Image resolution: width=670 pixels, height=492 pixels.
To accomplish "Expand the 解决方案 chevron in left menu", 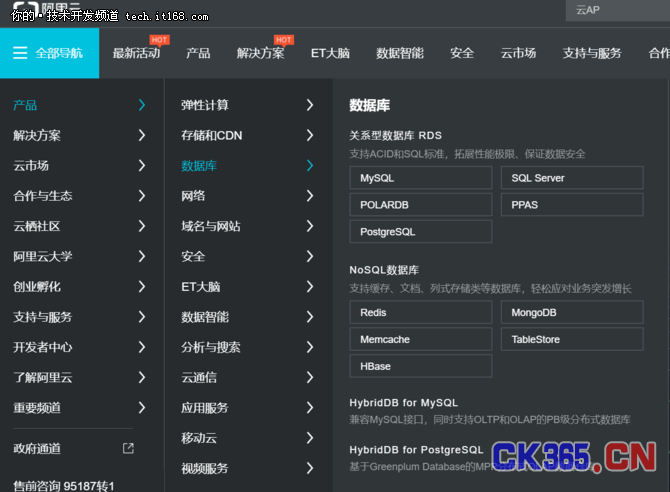I will click(x=142, y=136).
